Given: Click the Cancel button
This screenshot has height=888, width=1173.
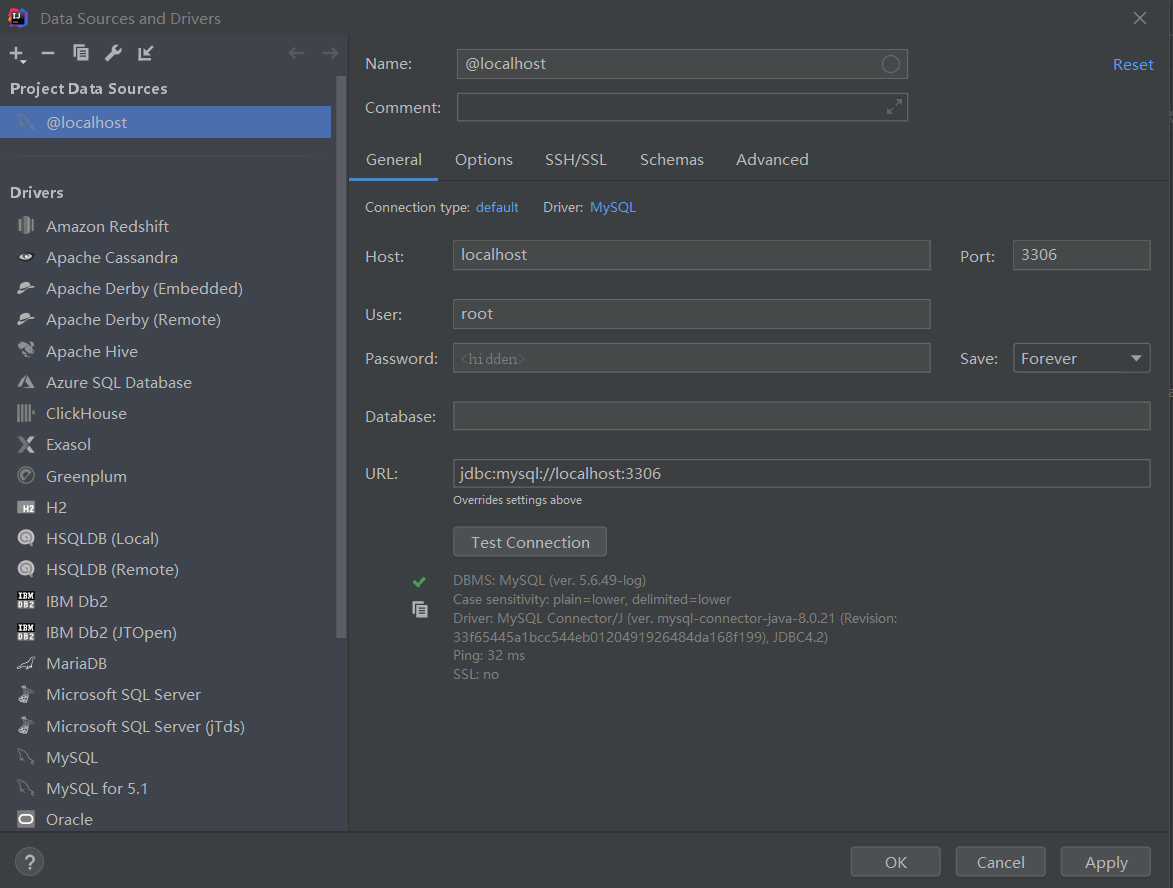Looking at the screenshot, I should pyautogui.click(x=1000, y=862).
